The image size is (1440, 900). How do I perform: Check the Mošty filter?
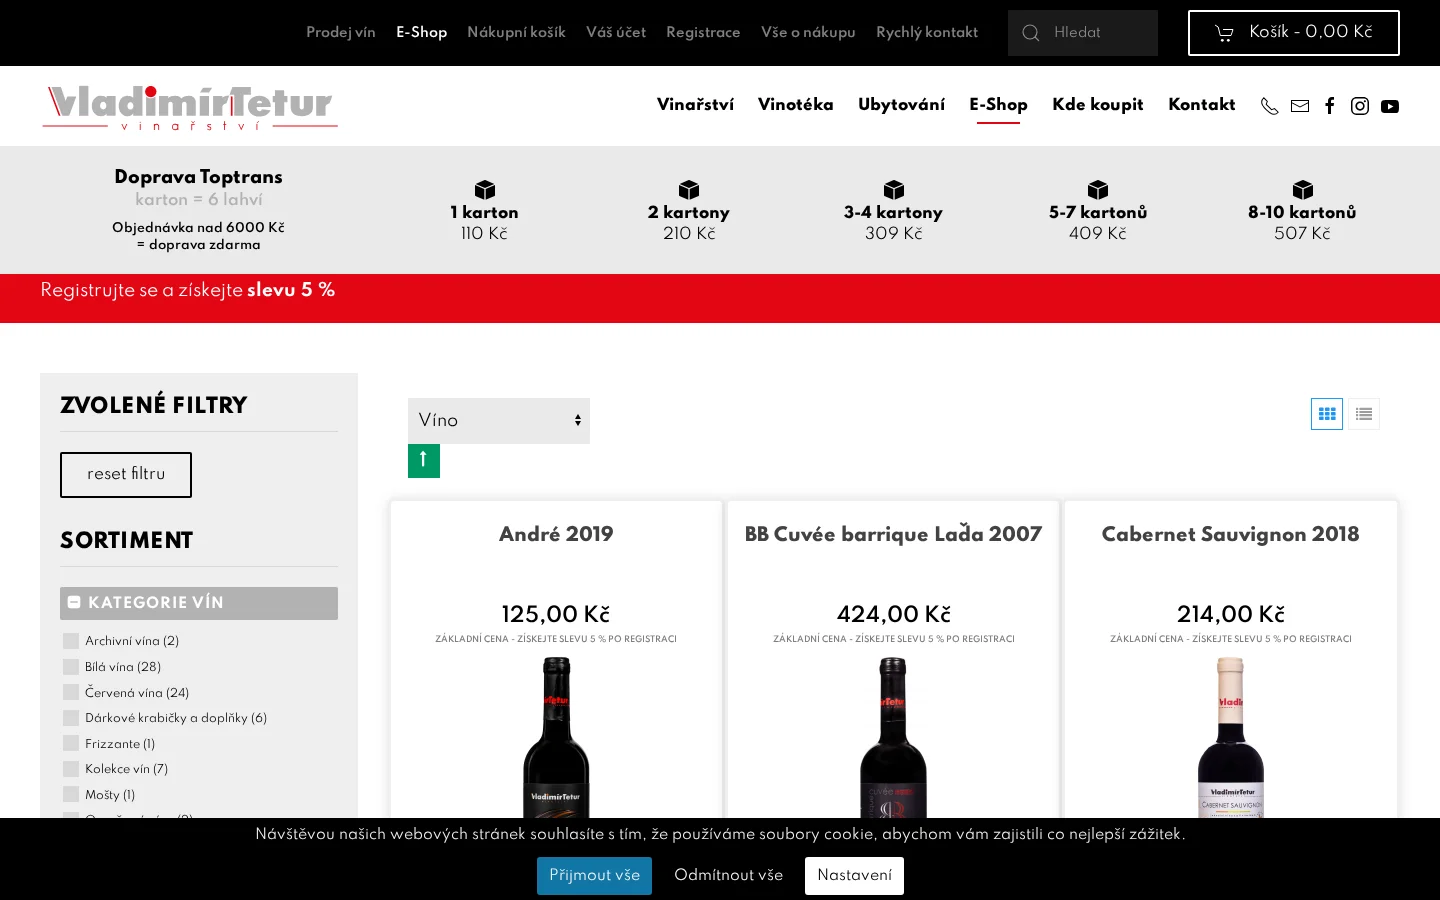coord(71,794)
